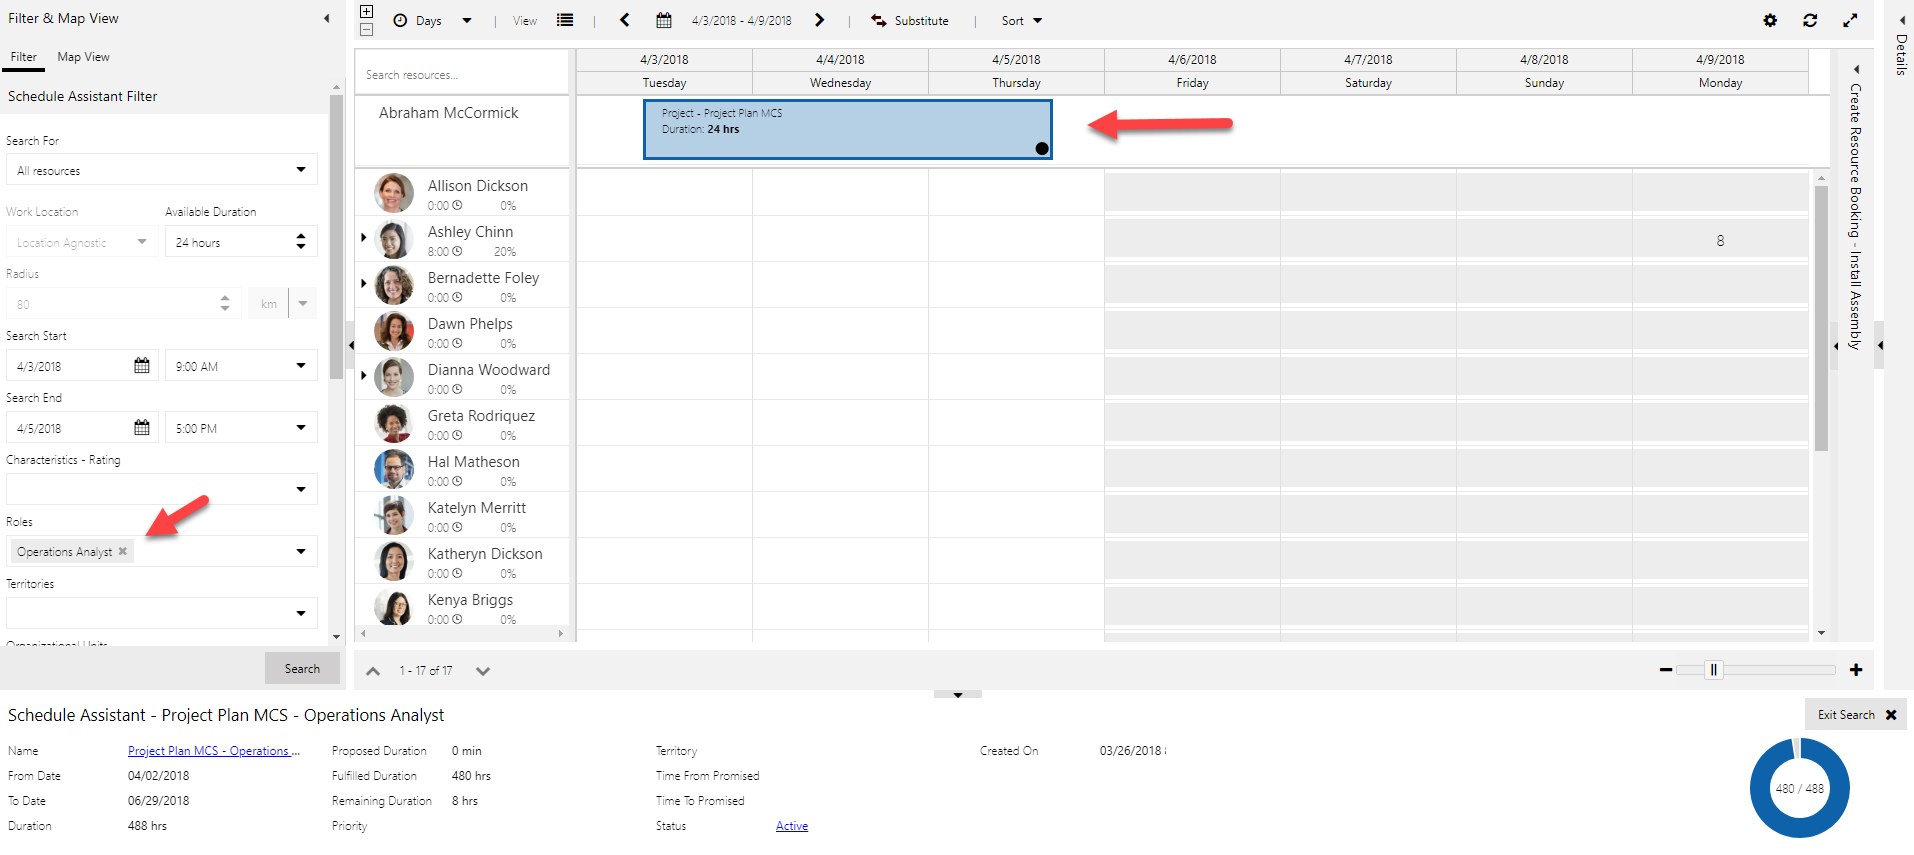1914x855 pixels.
Task: Select the Filter tab
Action: point(24,57)
